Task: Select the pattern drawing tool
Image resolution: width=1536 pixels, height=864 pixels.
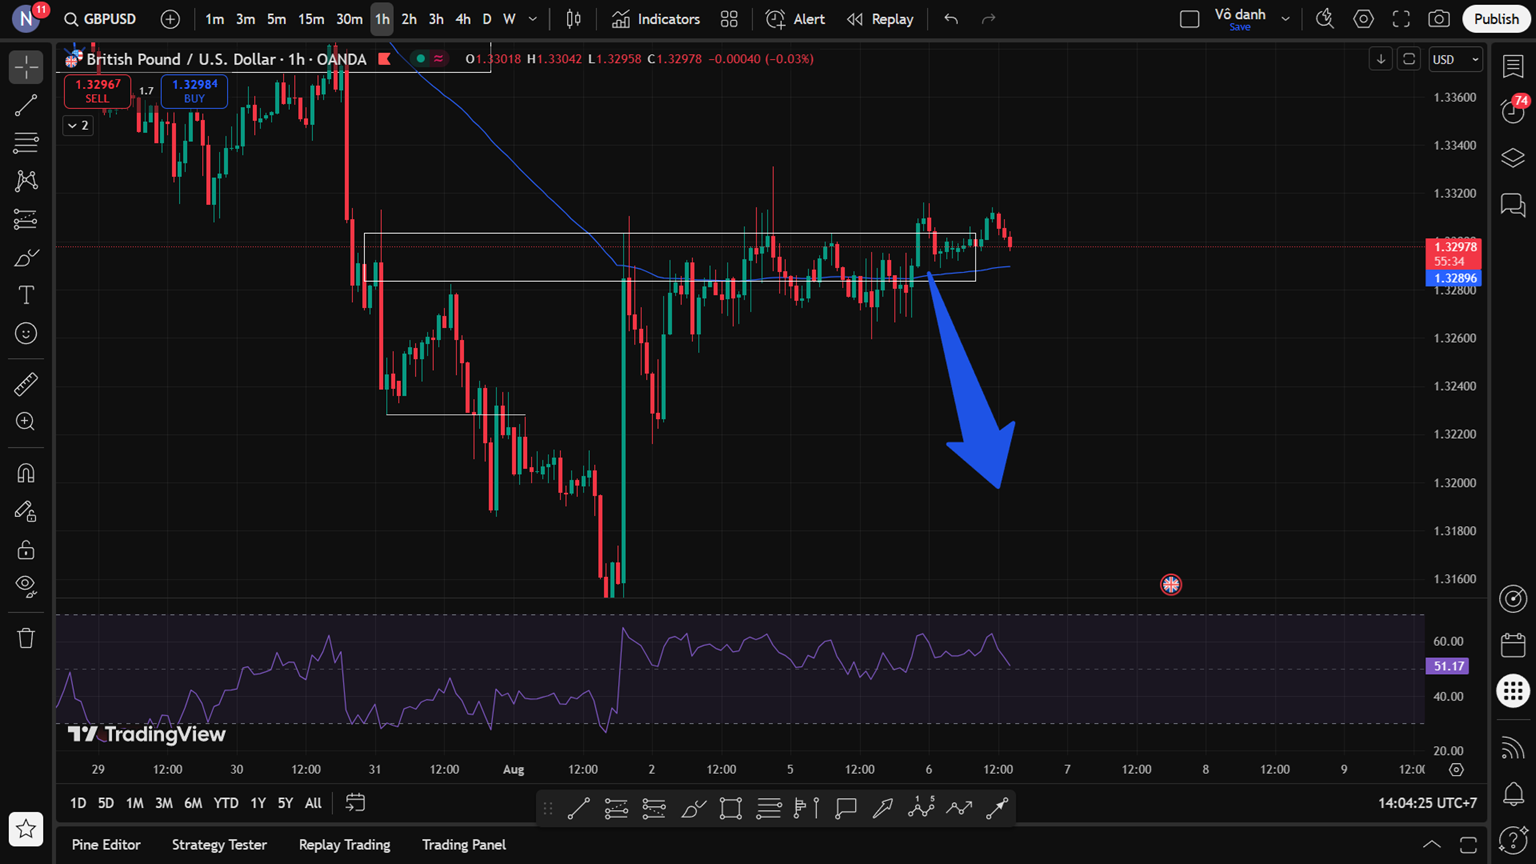Action: 26,181
